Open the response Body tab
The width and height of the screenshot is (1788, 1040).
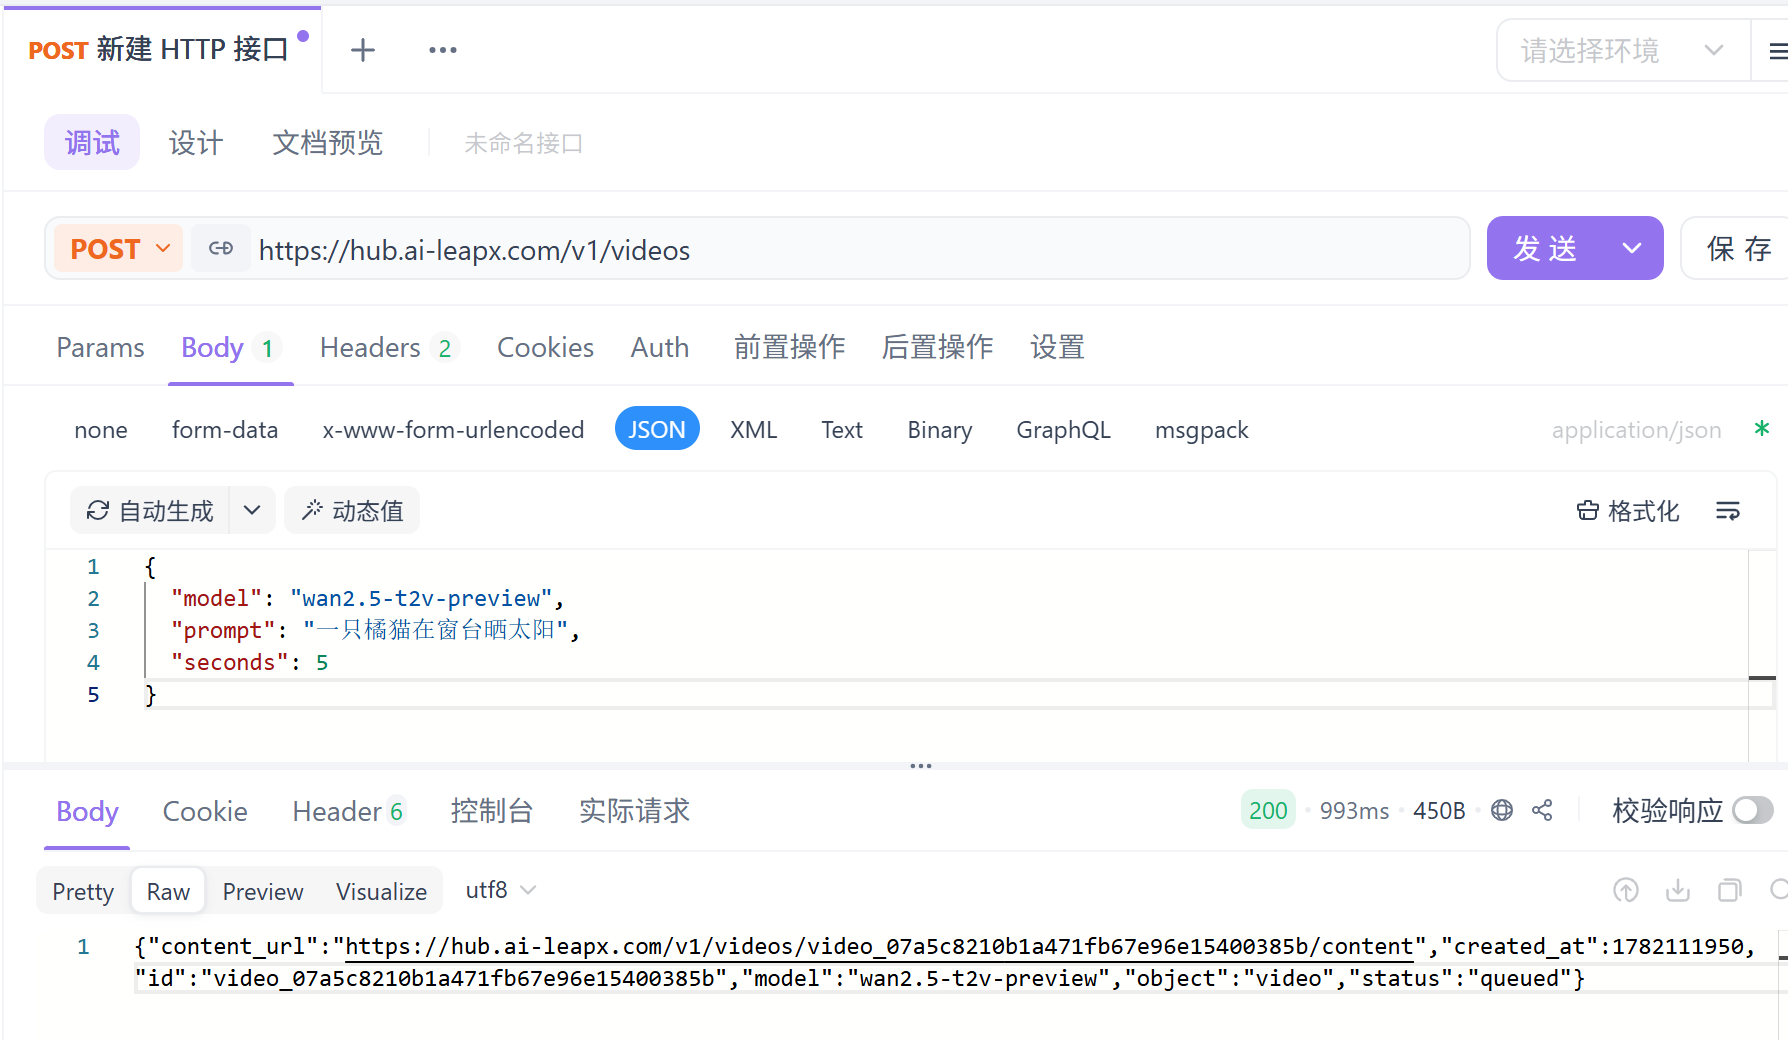tap(87, 811)
